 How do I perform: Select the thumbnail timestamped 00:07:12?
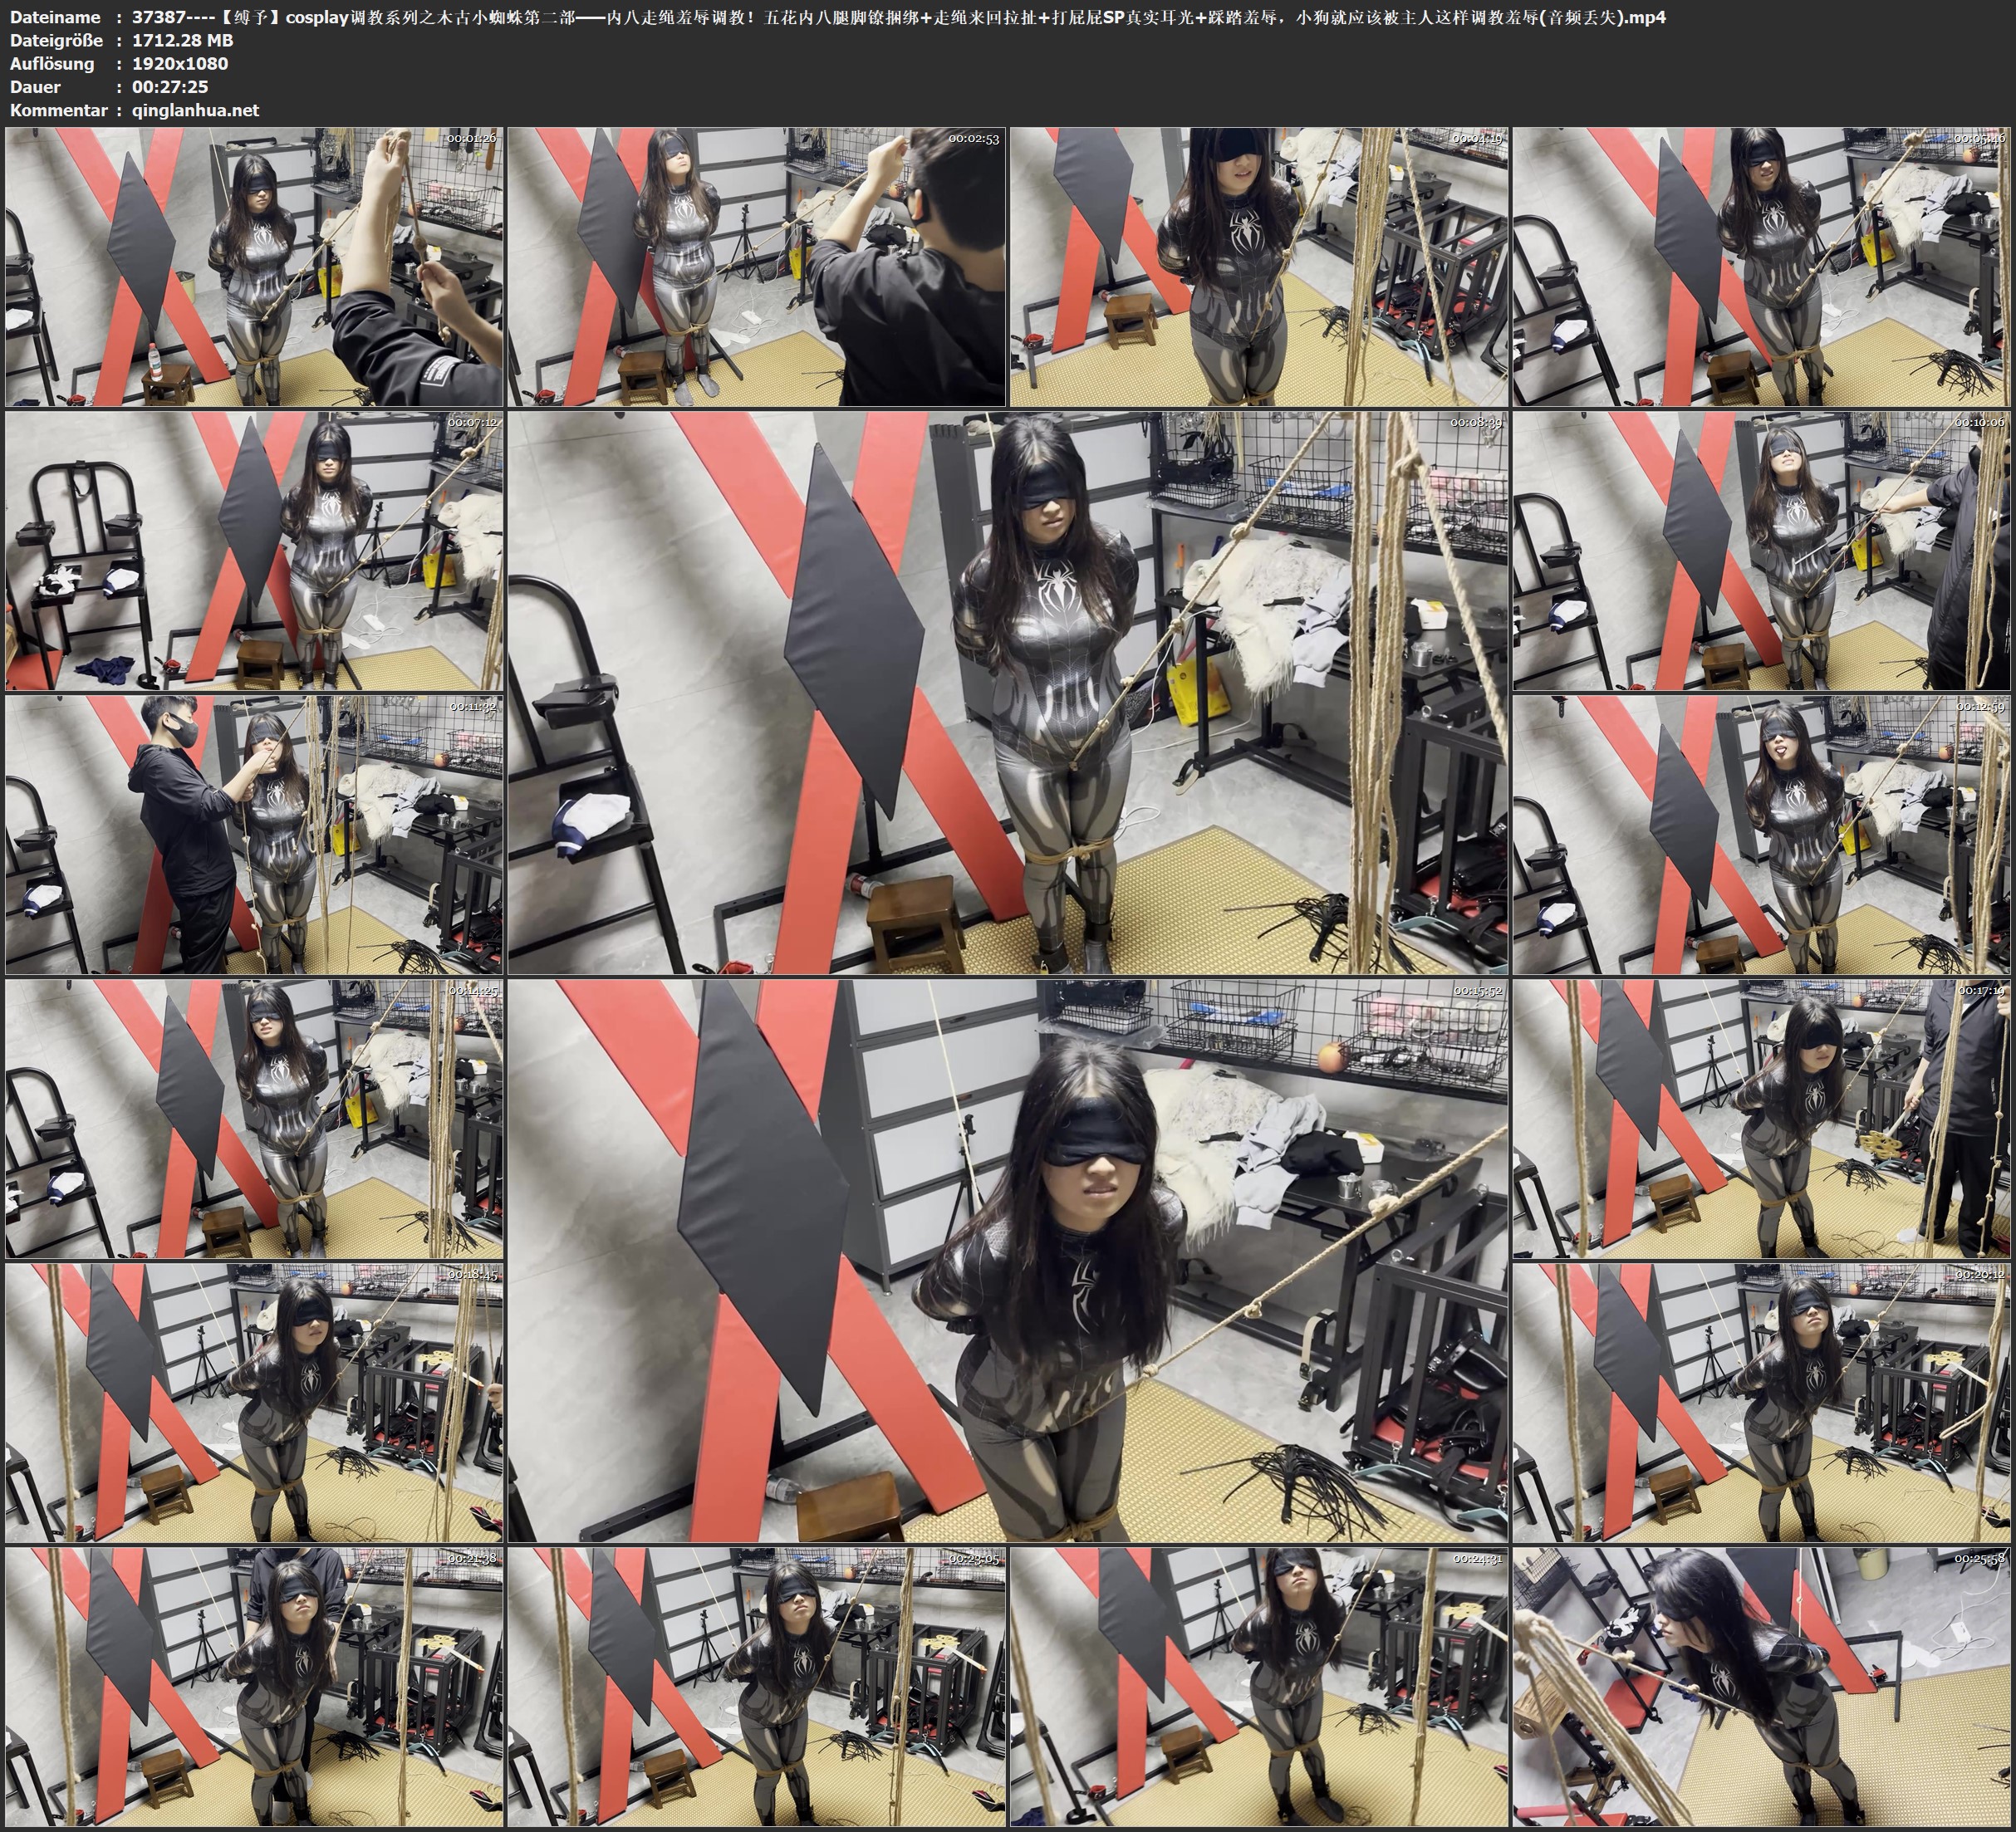(254, 551)
